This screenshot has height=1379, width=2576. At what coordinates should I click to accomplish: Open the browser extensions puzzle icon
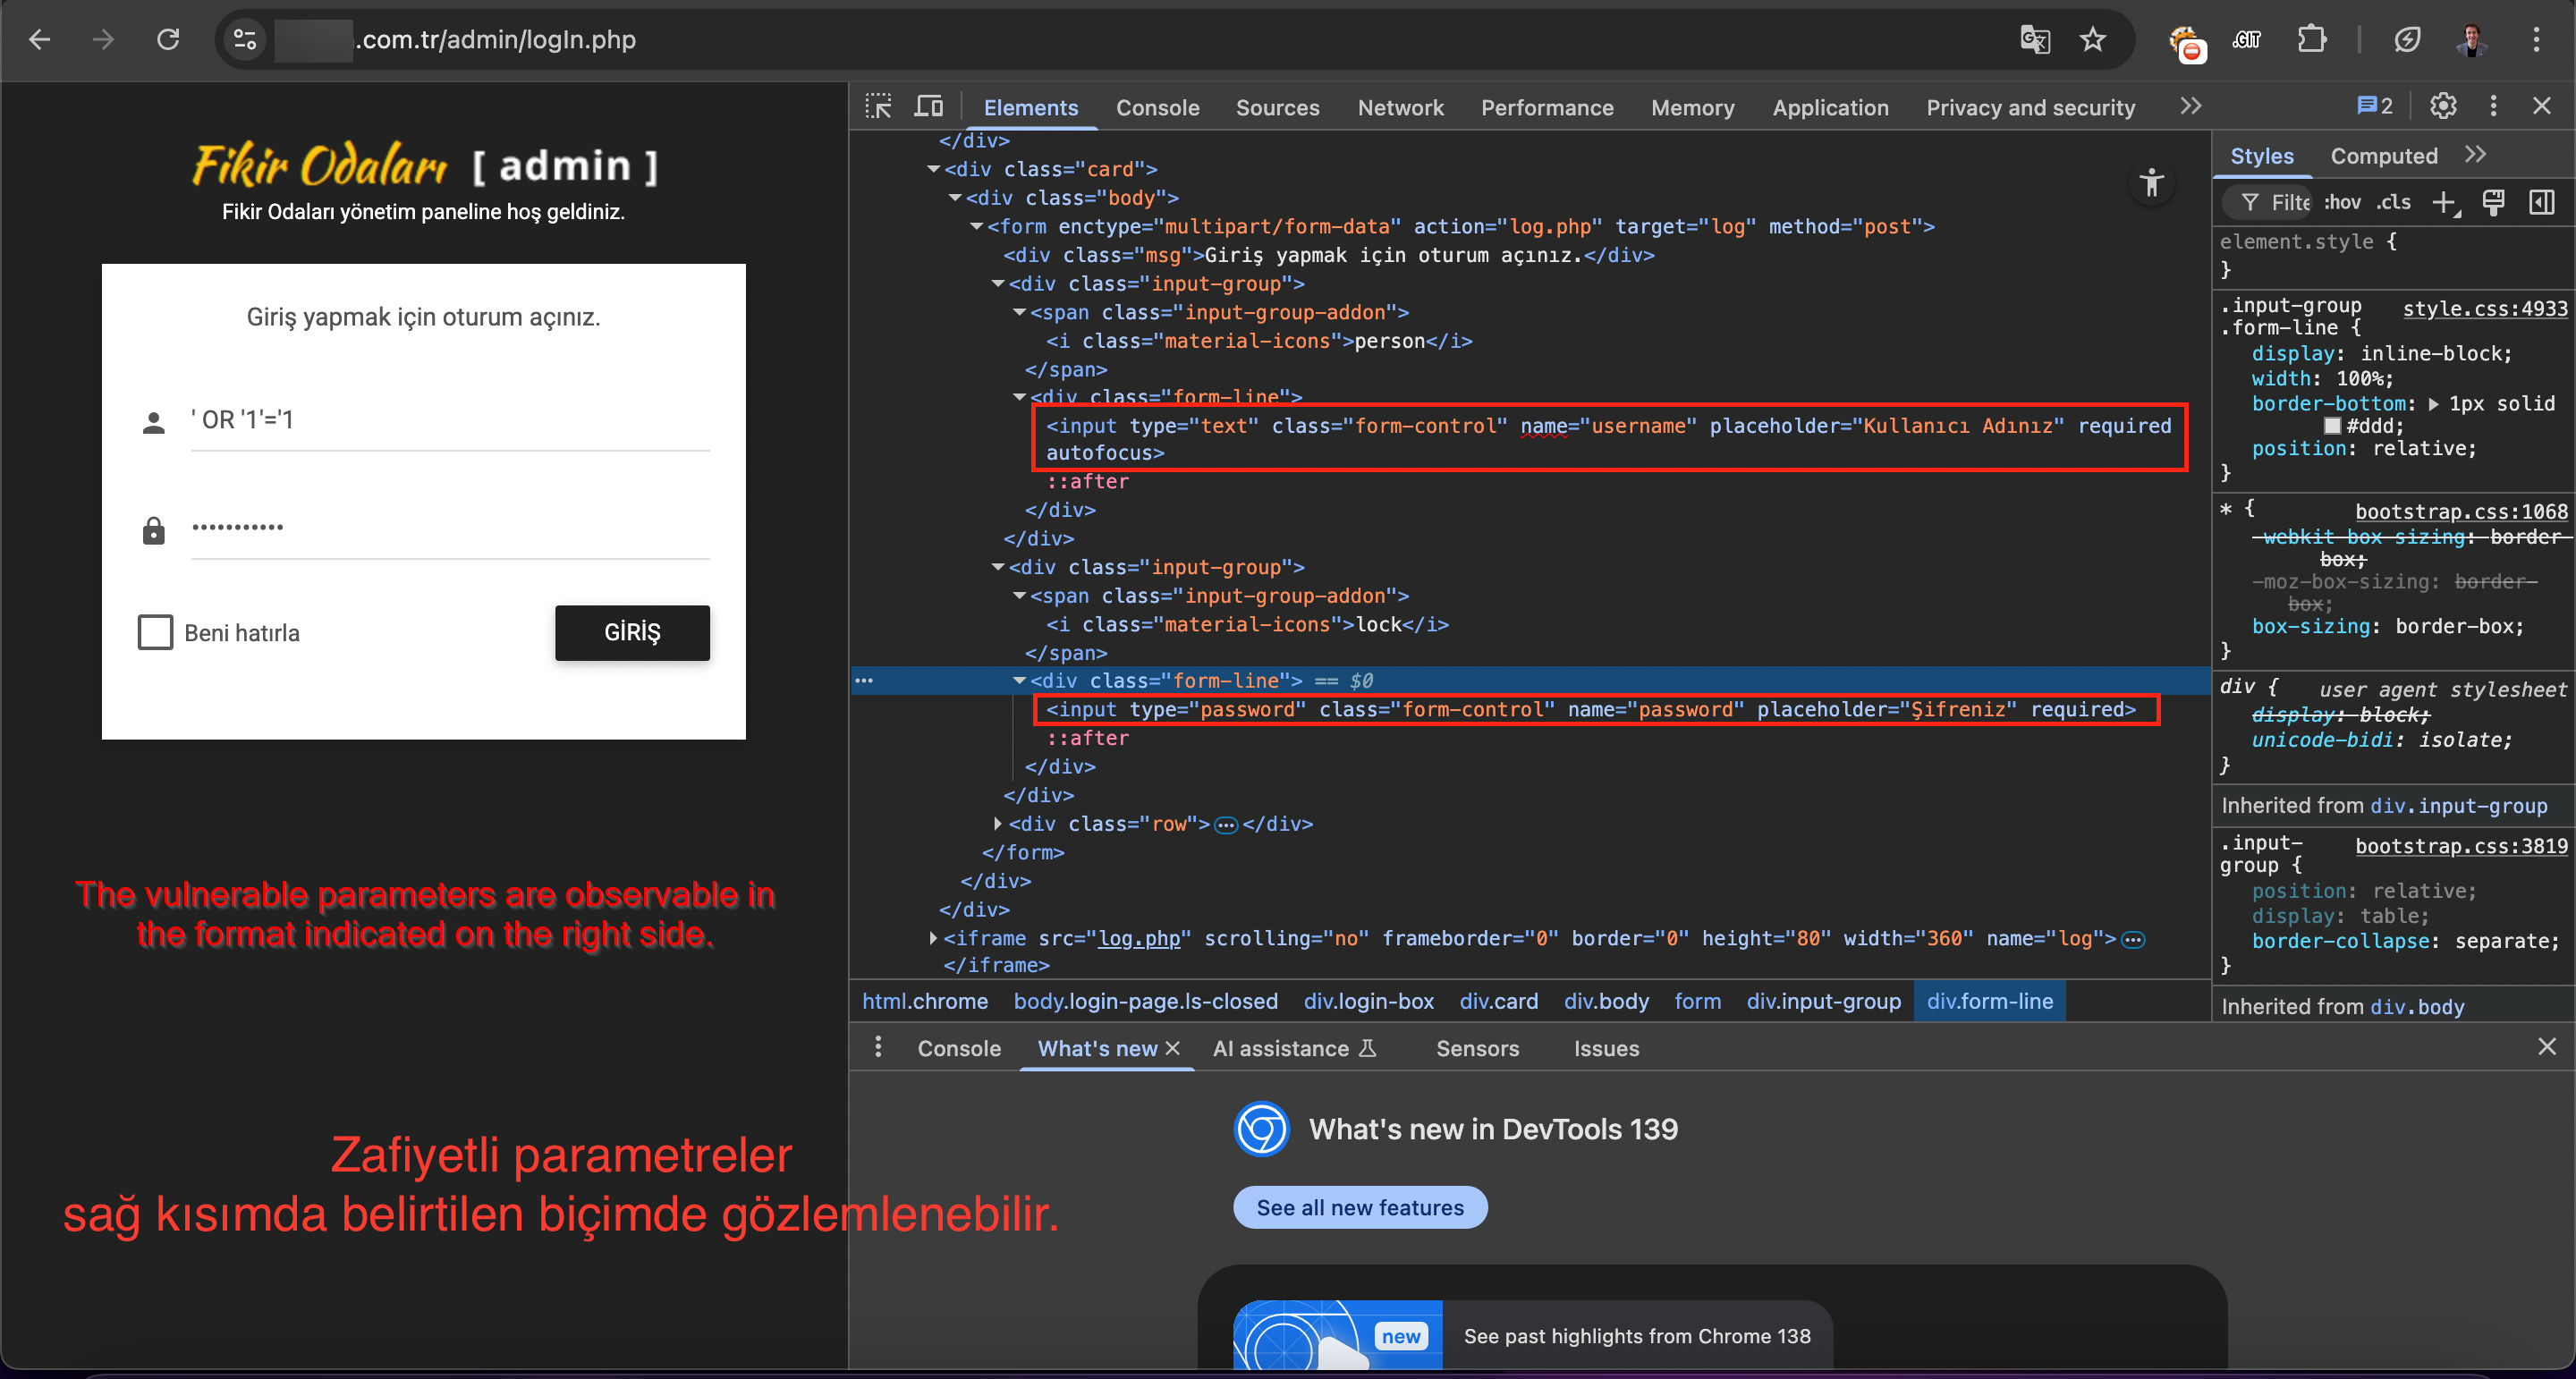(2313, 40)
